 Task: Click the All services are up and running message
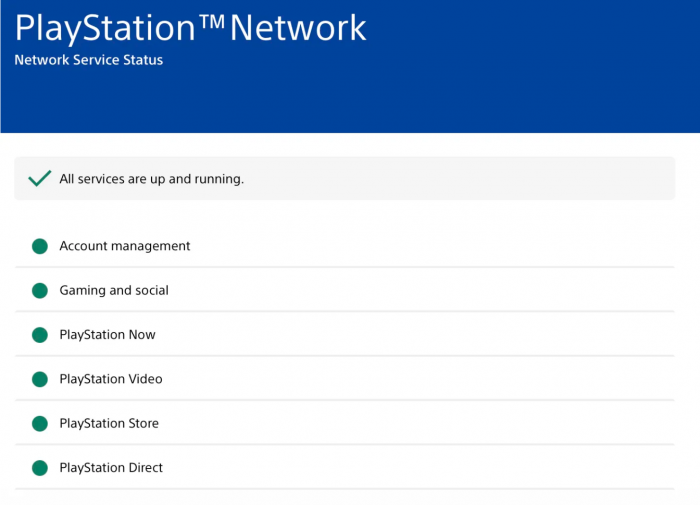tap(152, 179)
